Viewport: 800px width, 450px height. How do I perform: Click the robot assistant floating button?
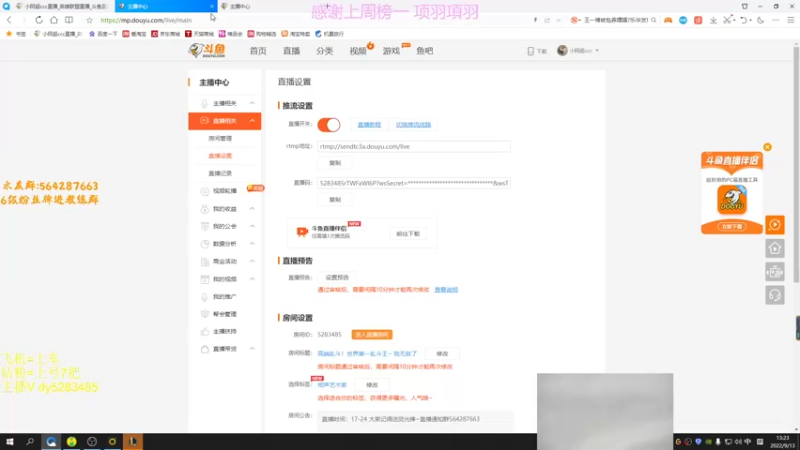click(774, 272)
